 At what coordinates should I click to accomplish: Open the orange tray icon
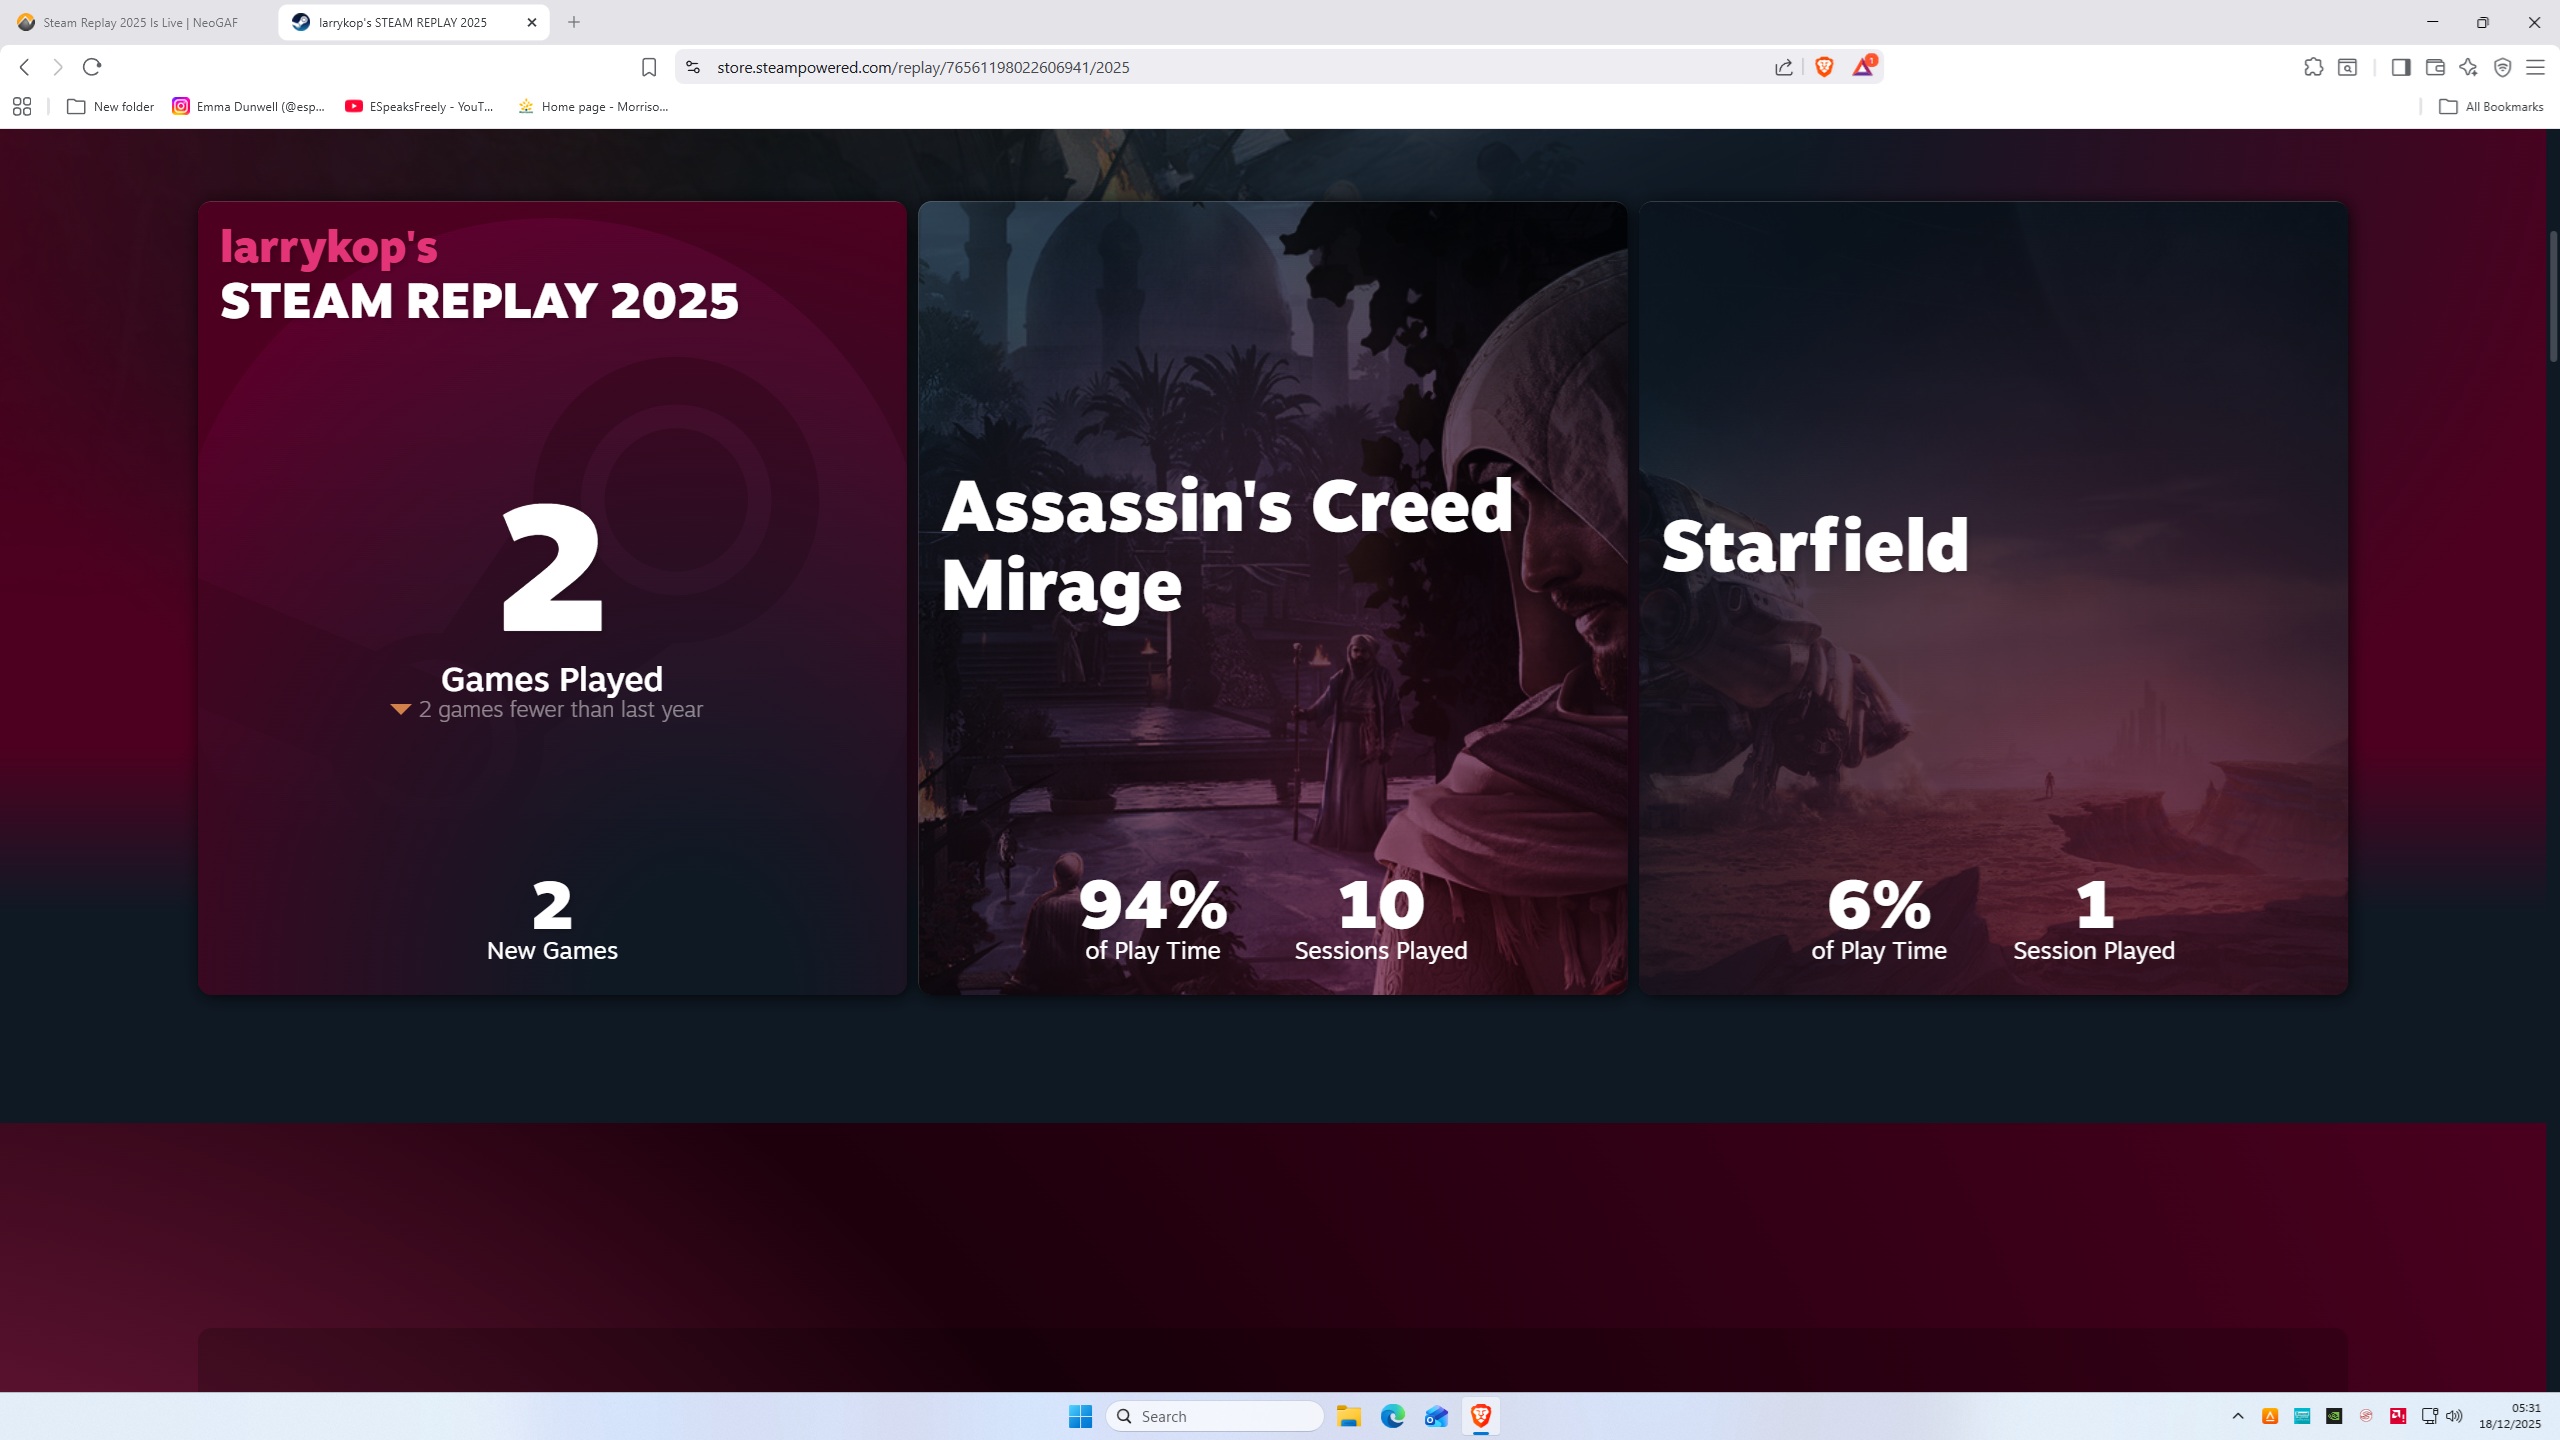(x=2270, y=1416)
